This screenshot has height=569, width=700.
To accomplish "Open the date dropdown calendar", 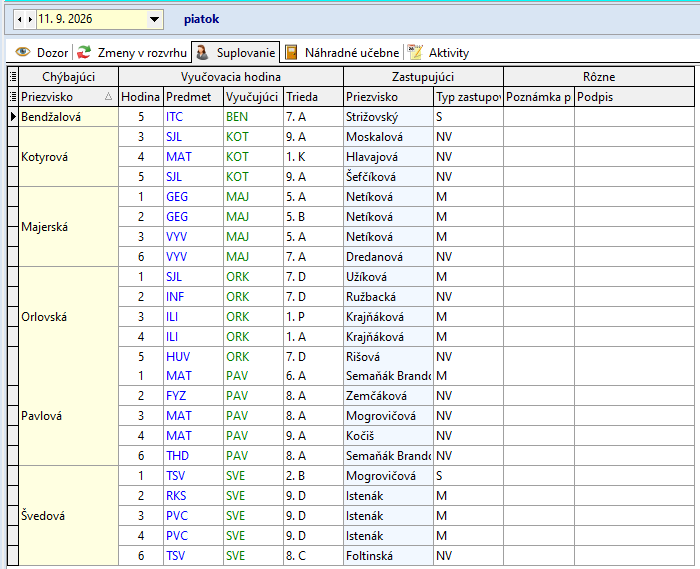I will tap(154, 19).
